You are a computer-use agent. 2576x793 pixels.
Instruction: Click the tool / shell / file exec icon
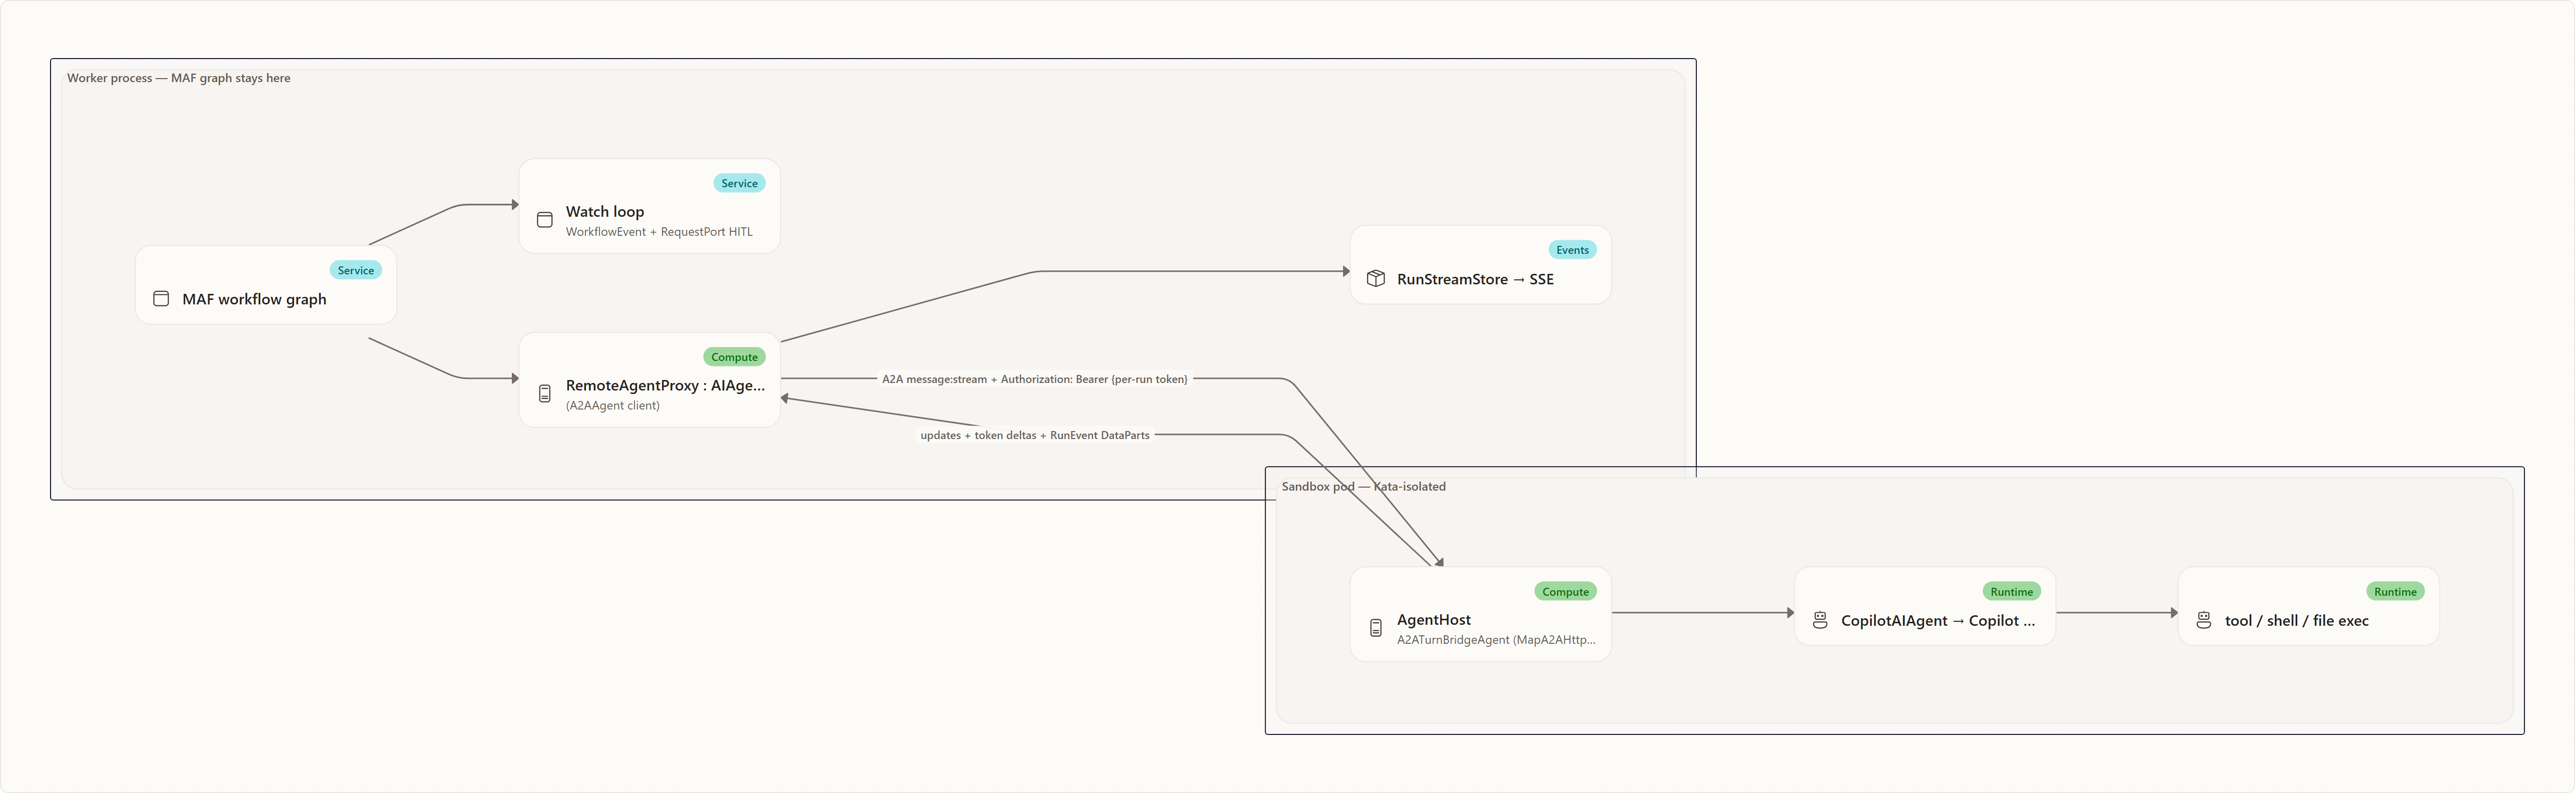point(2204,620)
